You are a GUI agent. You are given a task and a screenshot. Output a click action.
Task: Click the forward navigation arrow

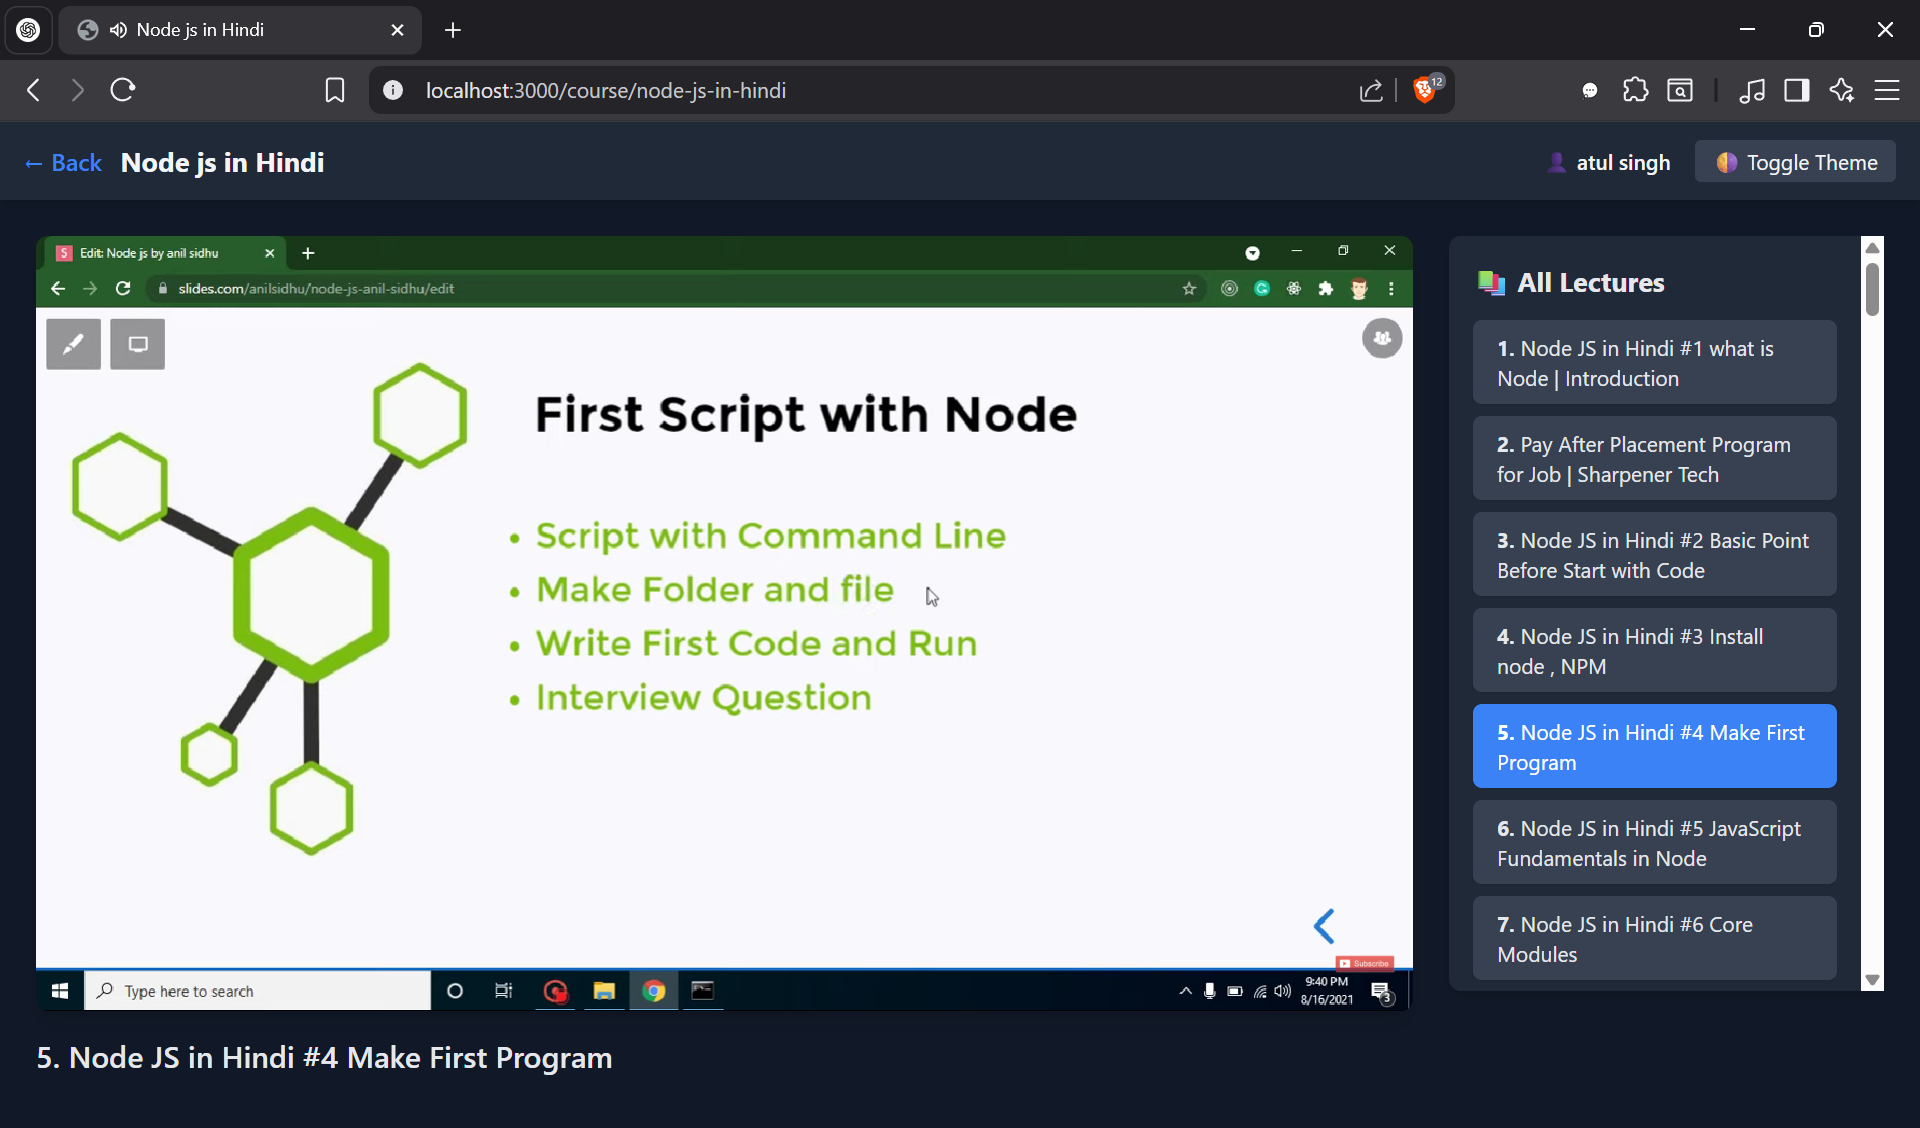[x=77, y=90]
